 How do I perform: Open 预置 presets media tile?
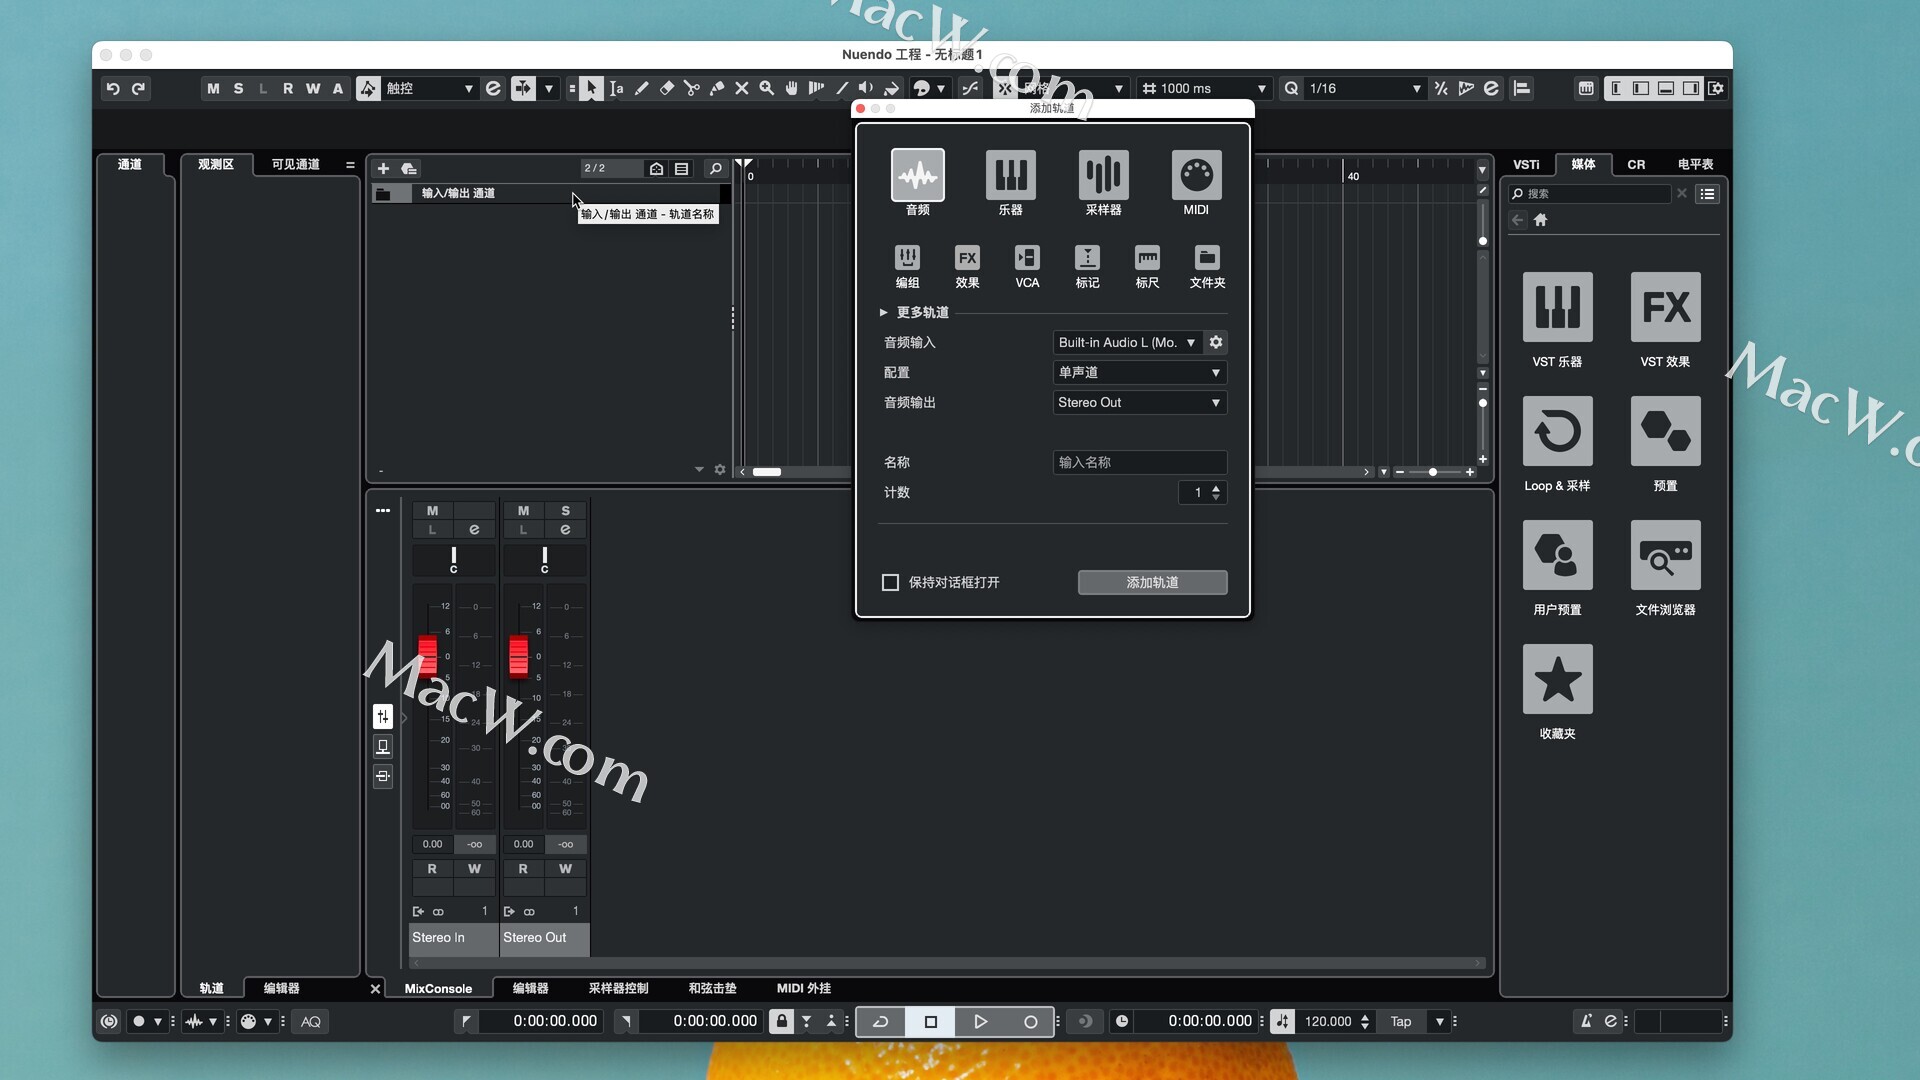pos(1665,431)
